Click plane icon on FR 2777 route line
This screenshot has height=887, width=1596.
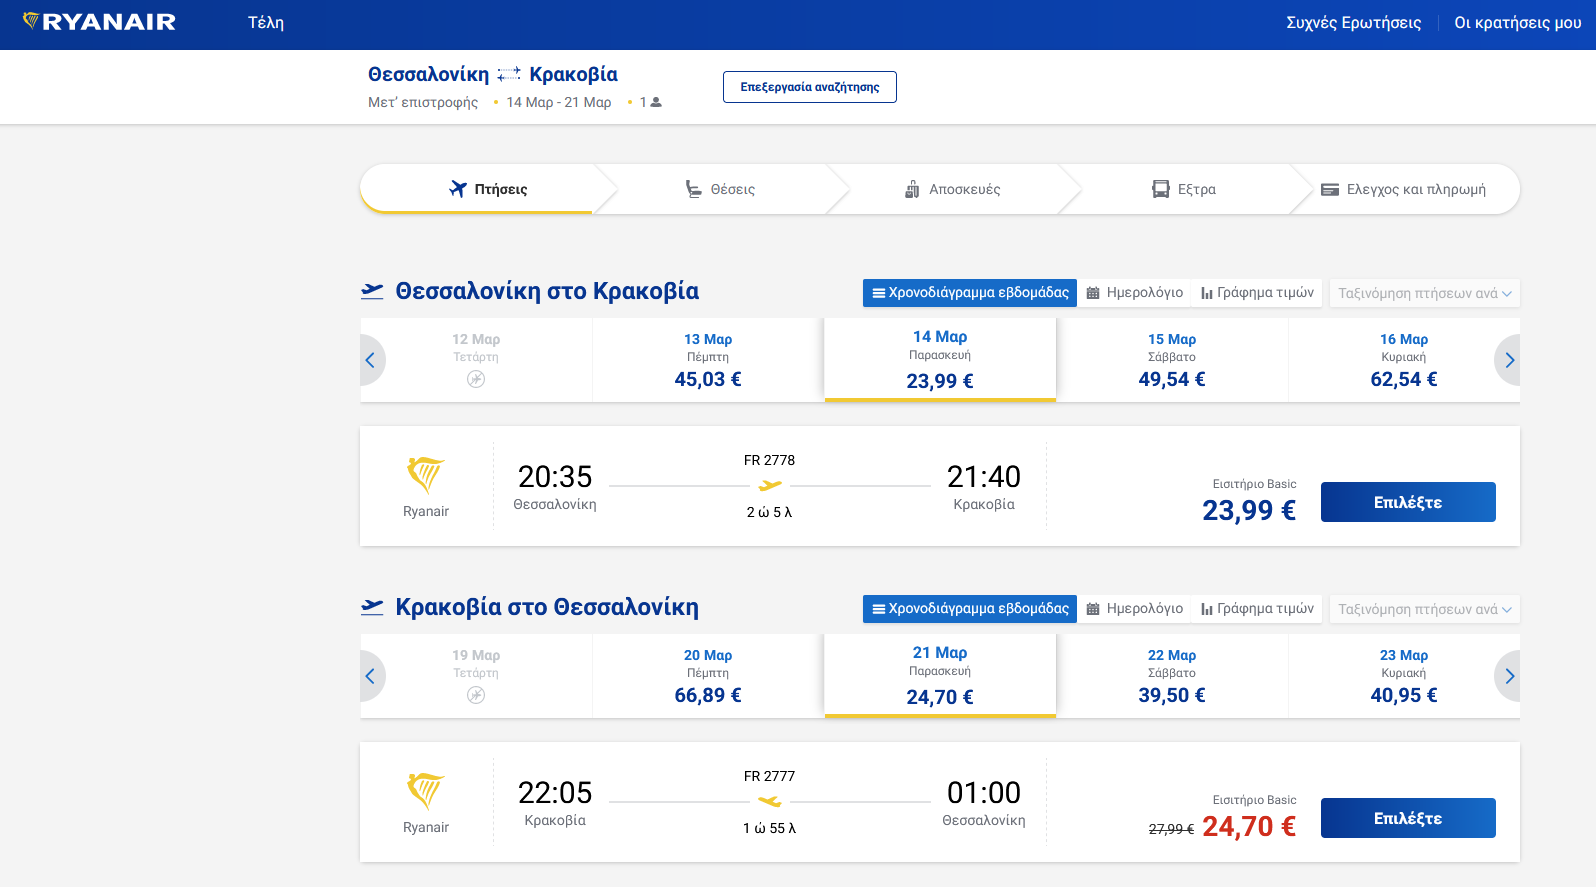point(770,802)
